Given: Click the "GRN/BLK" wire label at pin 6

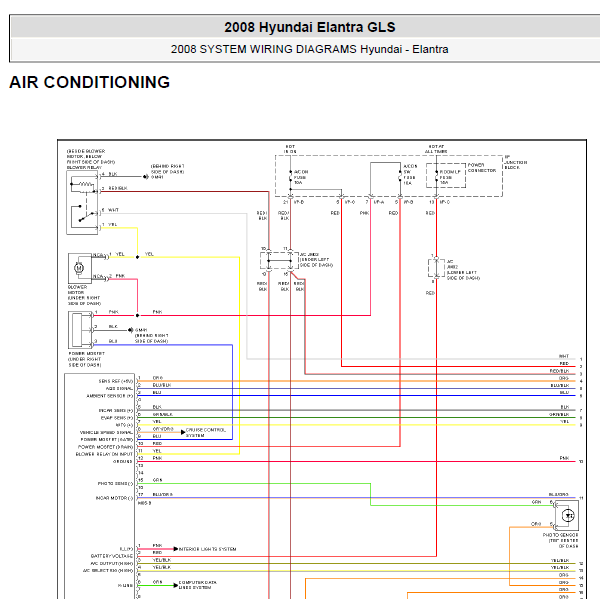Looking at the screenshot, I should 163,414.
